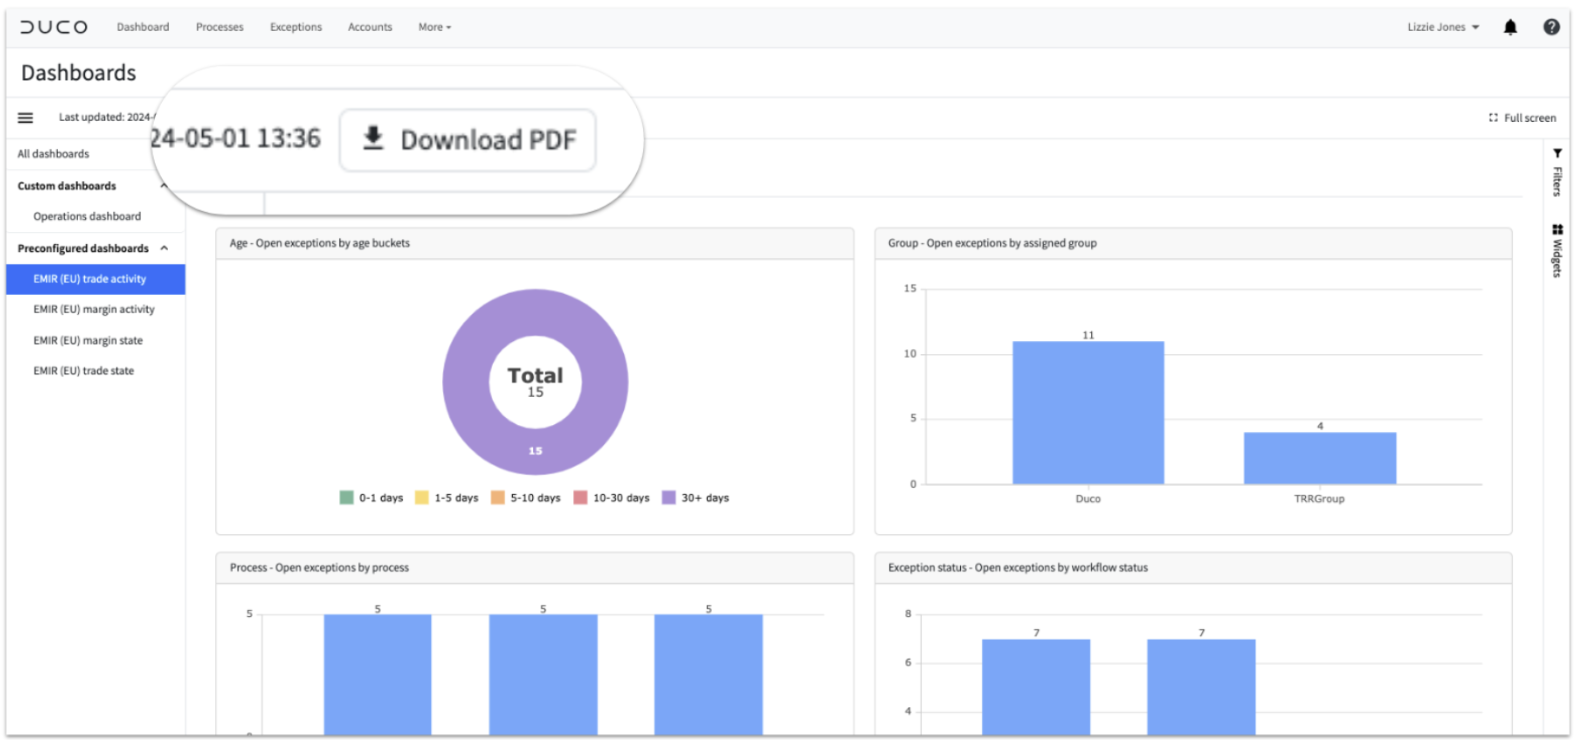Screen dimensions: 1574x740
Task: Open the help question mark icon
Action: (x=1551, y=27)
